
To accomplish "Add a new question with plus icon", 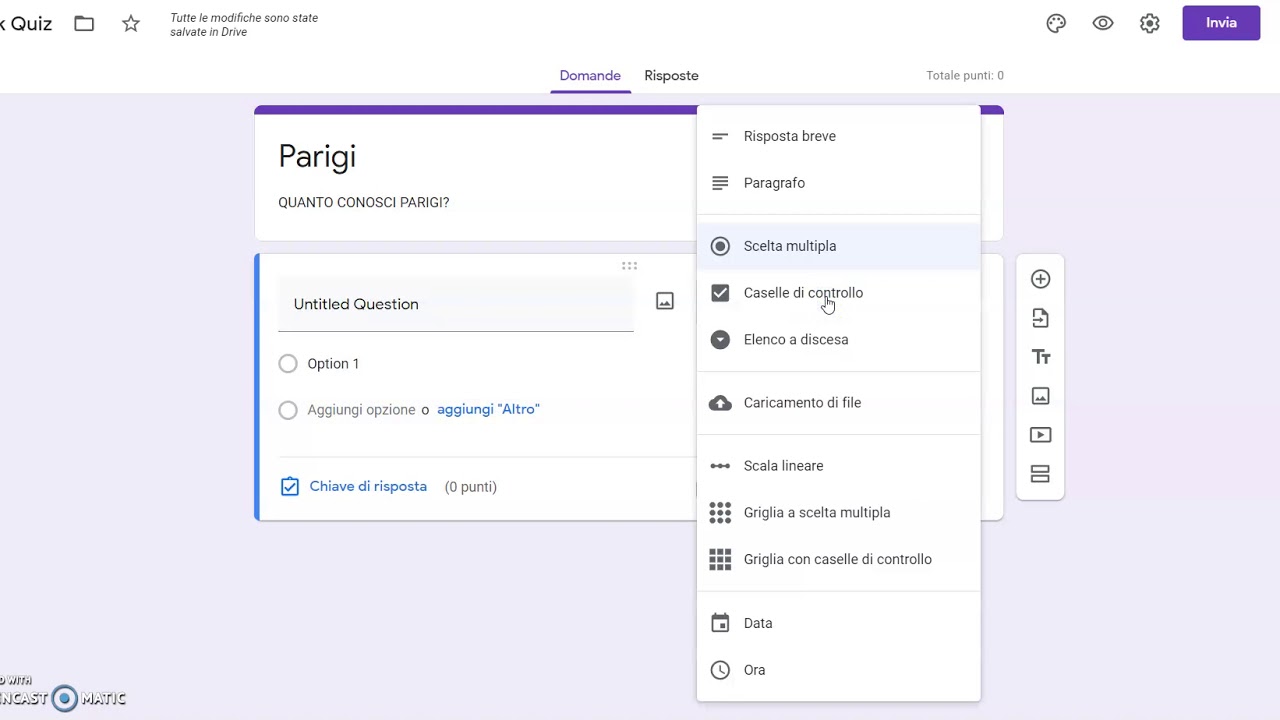I will [x=1040, y=279].
